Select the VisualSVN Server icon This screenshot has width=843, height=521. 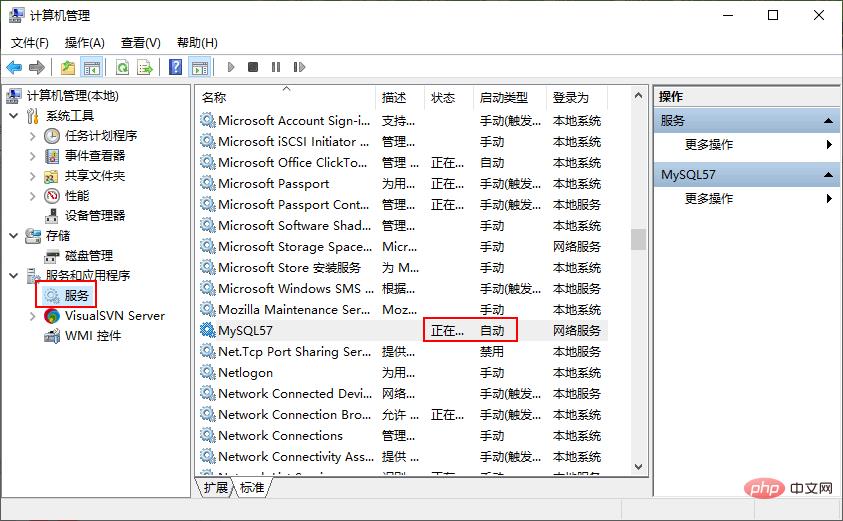pos(52,316)
